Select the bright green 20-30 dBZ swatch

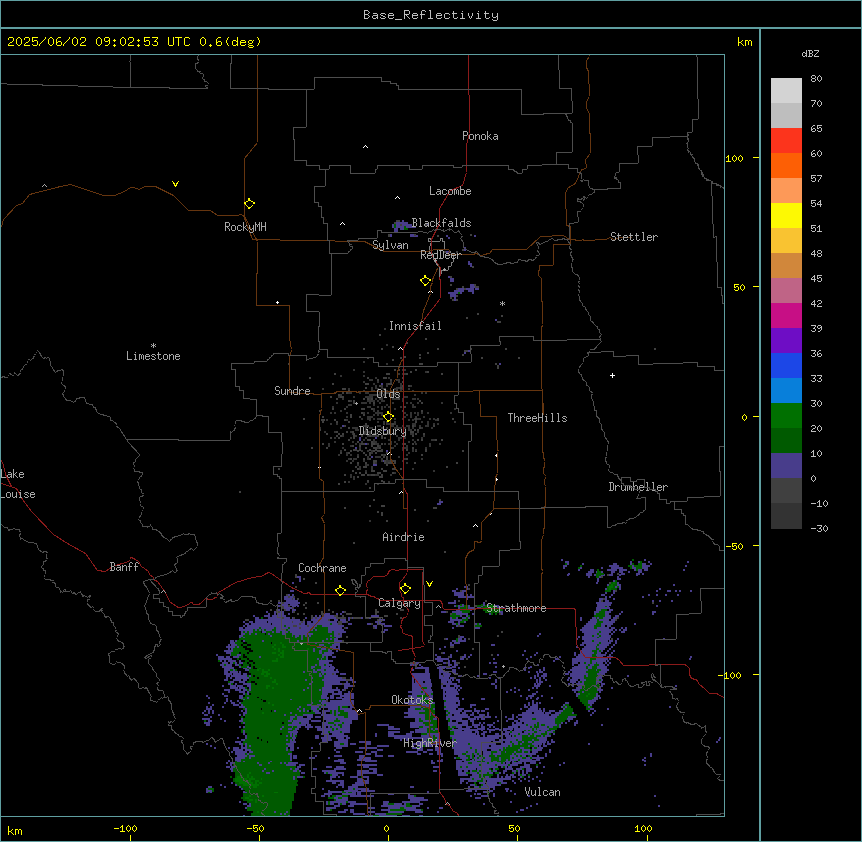[x=786, y=416]
